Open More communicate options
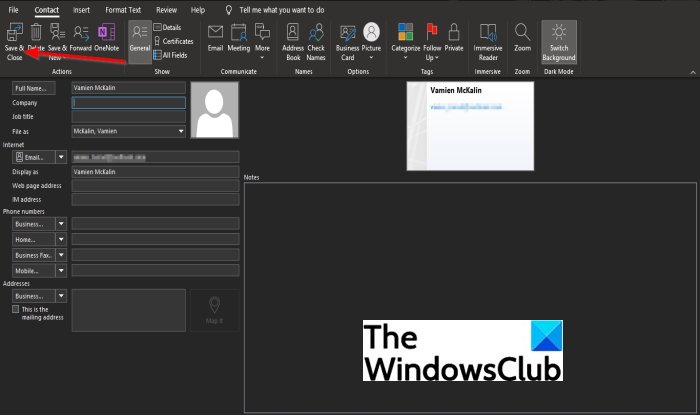The image size is (700, 415). point(262,41)
